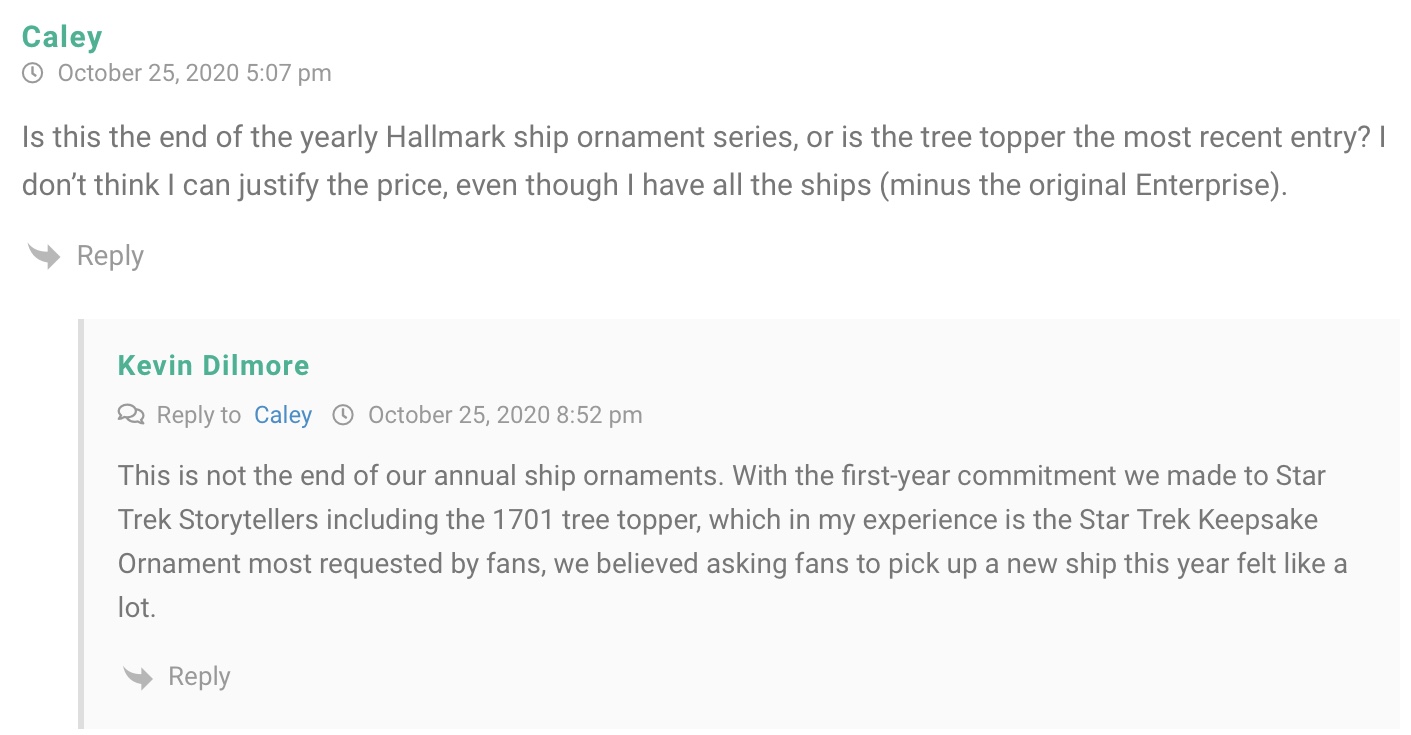Click "Keepsake" in Kevin Dilmore's reply
The height and width of the screenshot is (735, 1411).
[1261, 520]
